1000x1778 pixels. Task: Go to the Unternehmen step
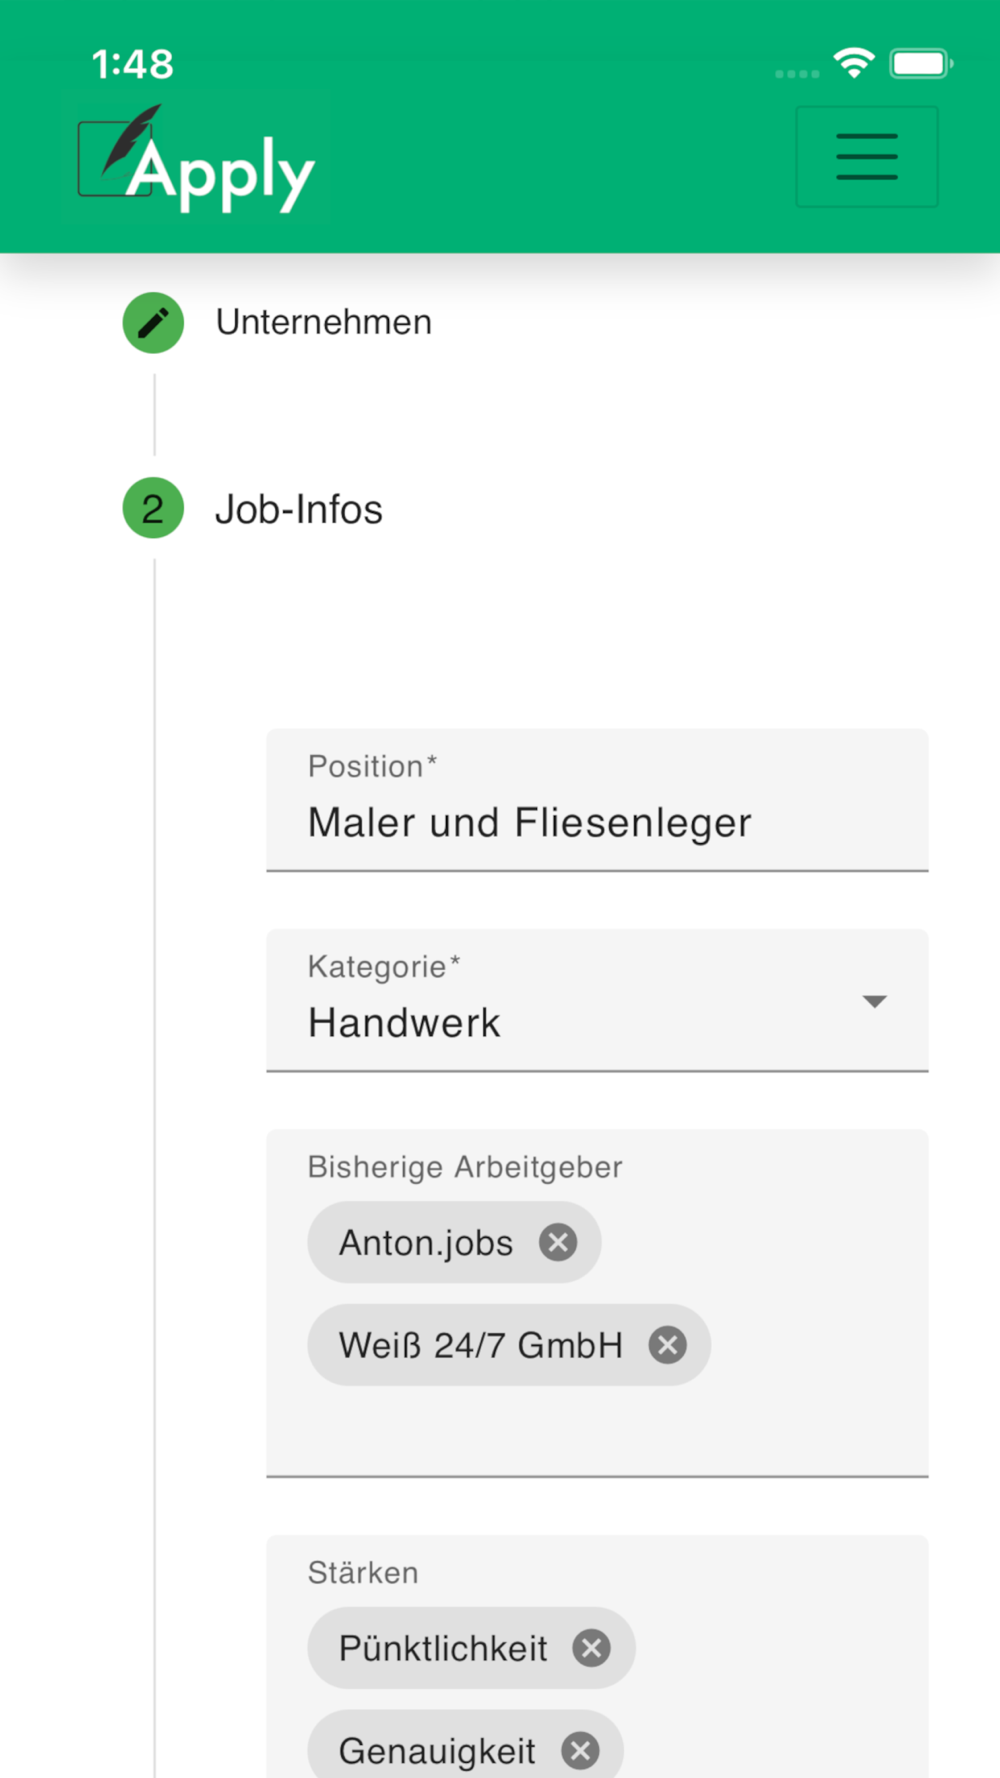[324, 322]
